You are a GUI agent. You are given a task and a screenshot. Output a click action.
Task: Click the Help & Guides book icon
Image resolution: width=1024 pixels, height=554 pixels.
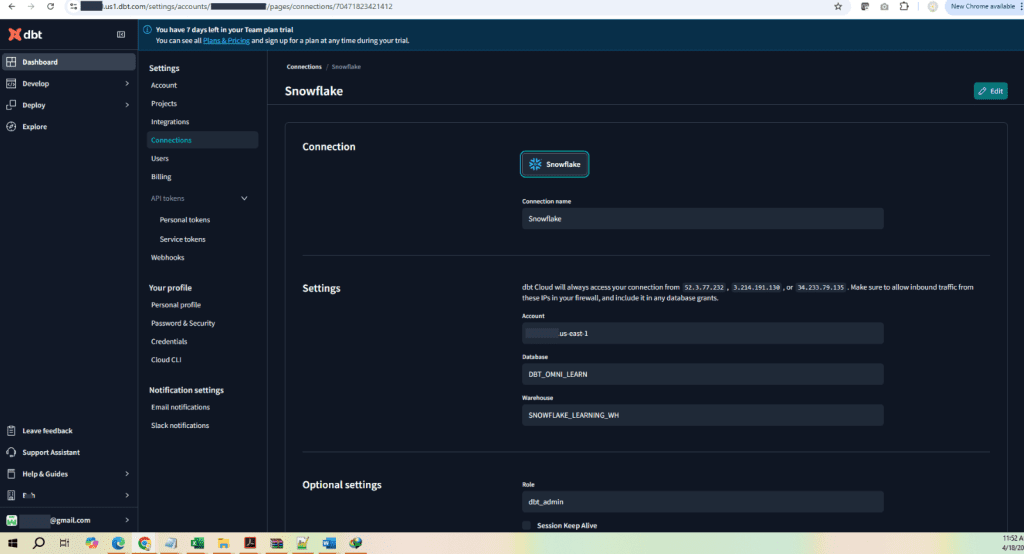(x=11, y=474)
